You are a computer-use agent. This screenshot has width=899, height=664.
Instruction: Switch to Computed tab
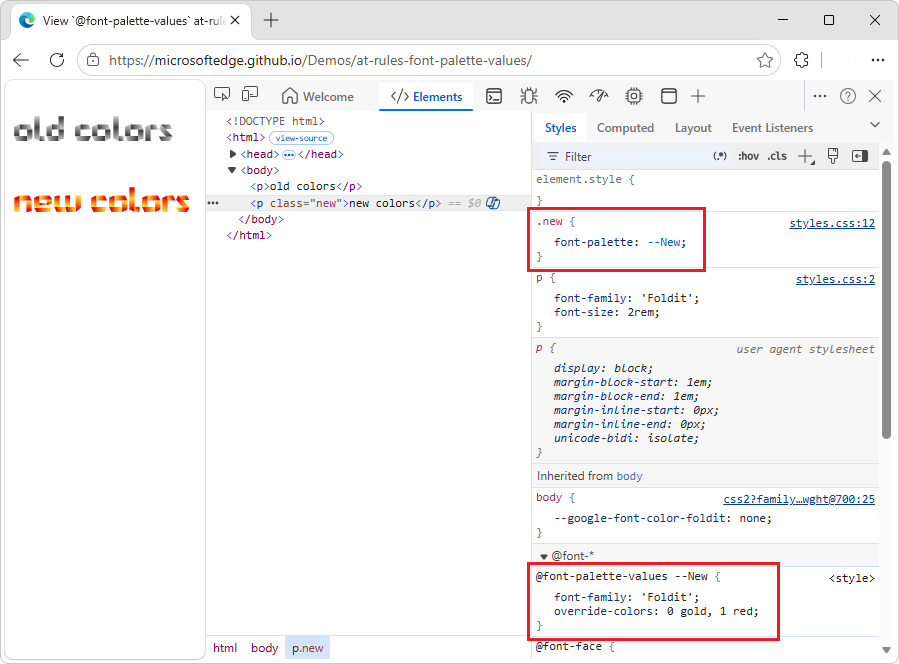click(625, 128)
